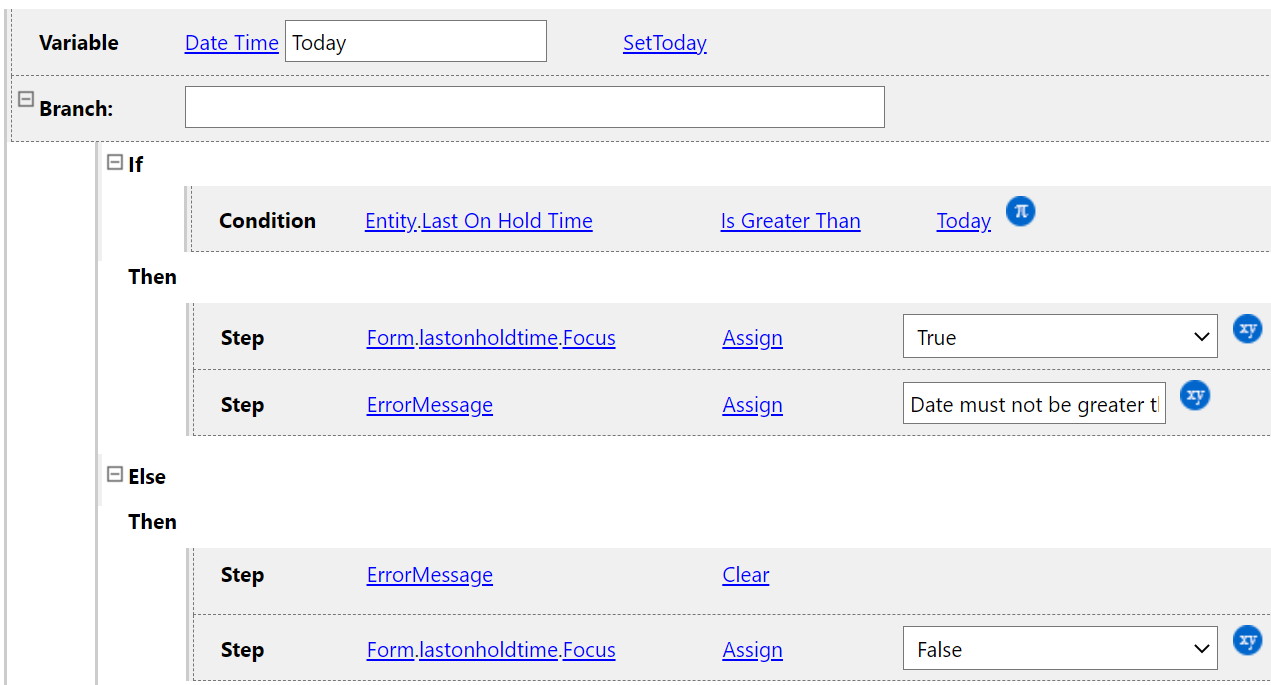Collapse the Branch section

point(26,100)
